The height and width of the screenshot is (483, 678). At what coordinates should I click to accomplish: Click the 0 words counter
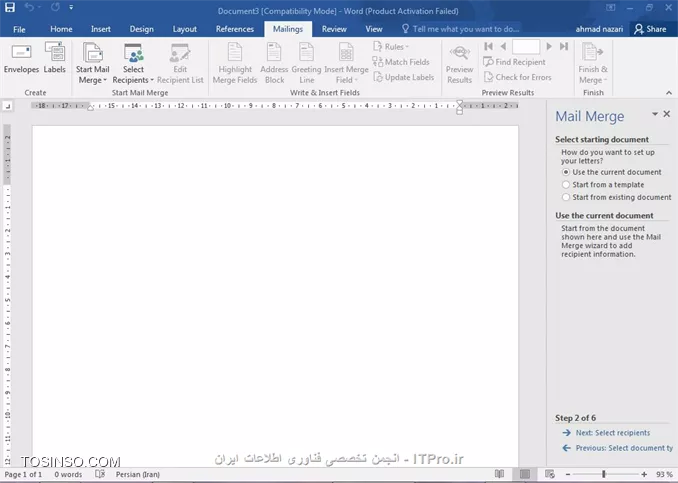[68, 474]
